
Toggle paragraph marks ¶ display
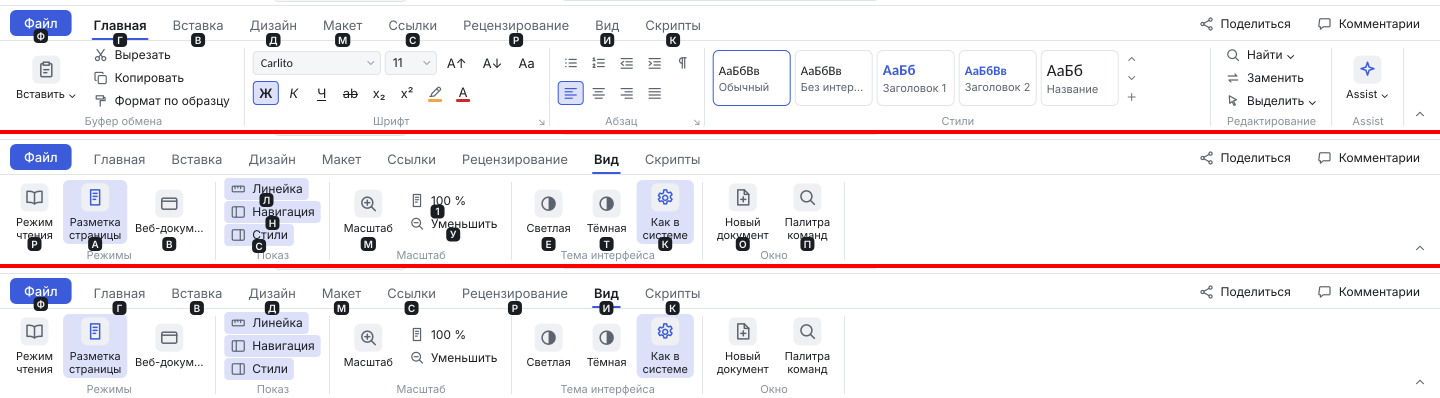pyautogui.click(x=683, y=63)
